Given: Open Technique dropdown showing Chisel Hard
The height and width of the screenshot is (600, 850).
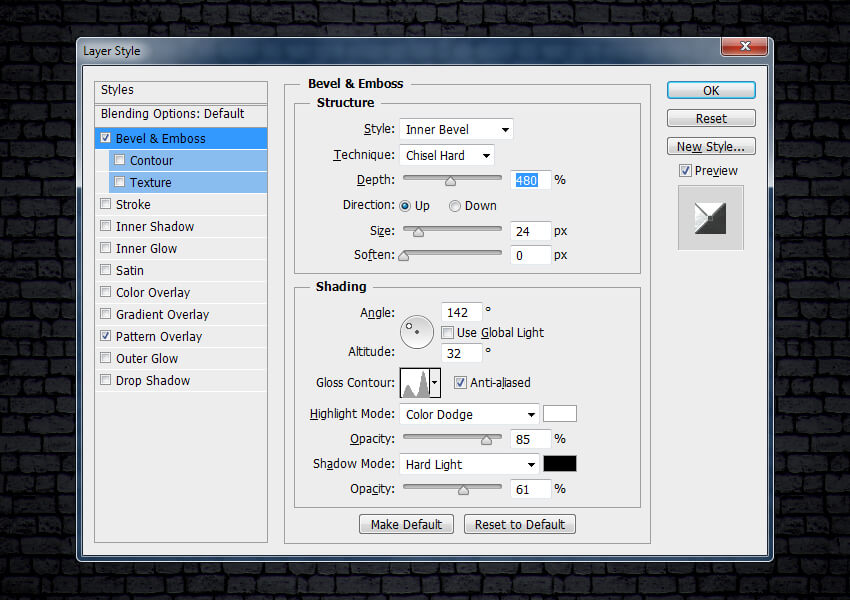Looking at the screenshot, I should coord(446,155).
